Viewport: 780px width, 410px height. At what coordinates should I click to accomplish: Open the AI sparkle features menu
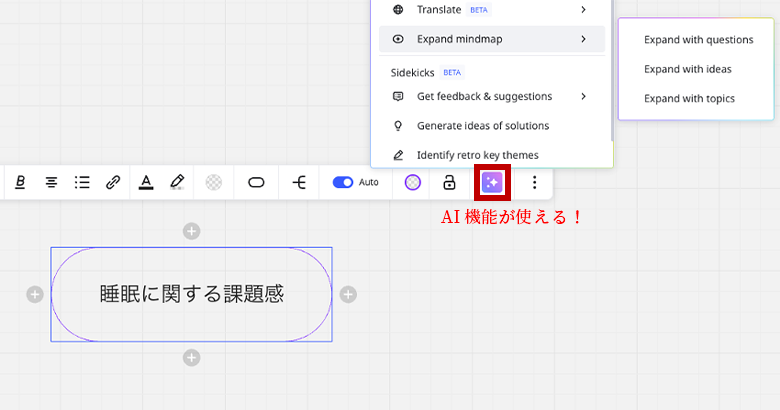(492, 182)
